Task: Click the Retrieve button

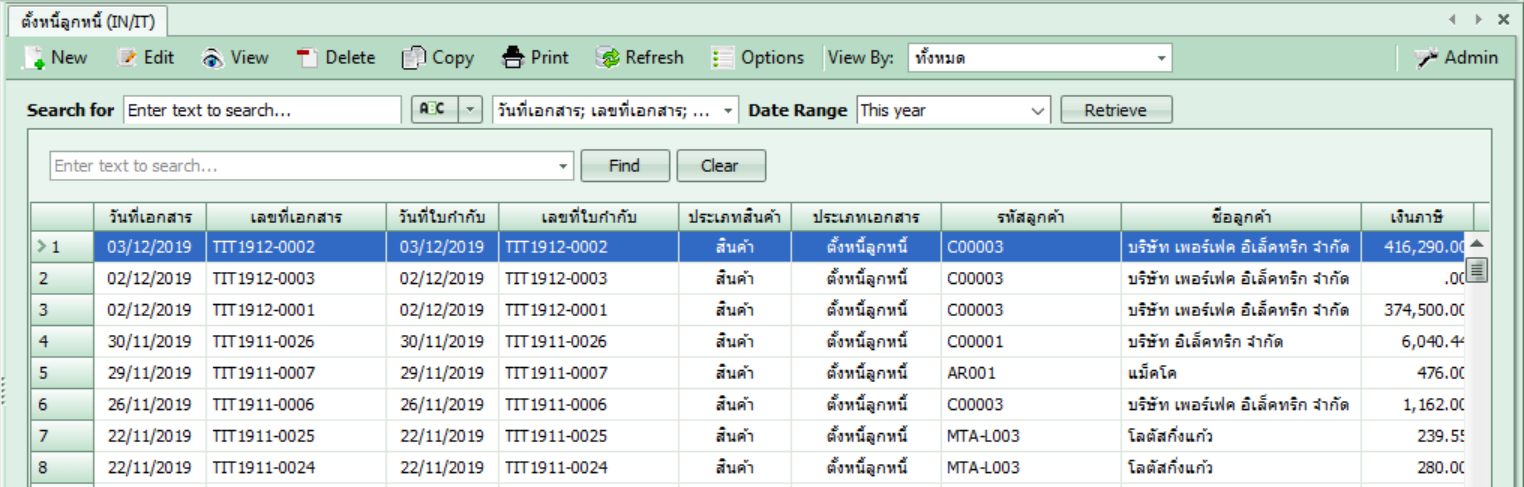Action: (1115, 110)
